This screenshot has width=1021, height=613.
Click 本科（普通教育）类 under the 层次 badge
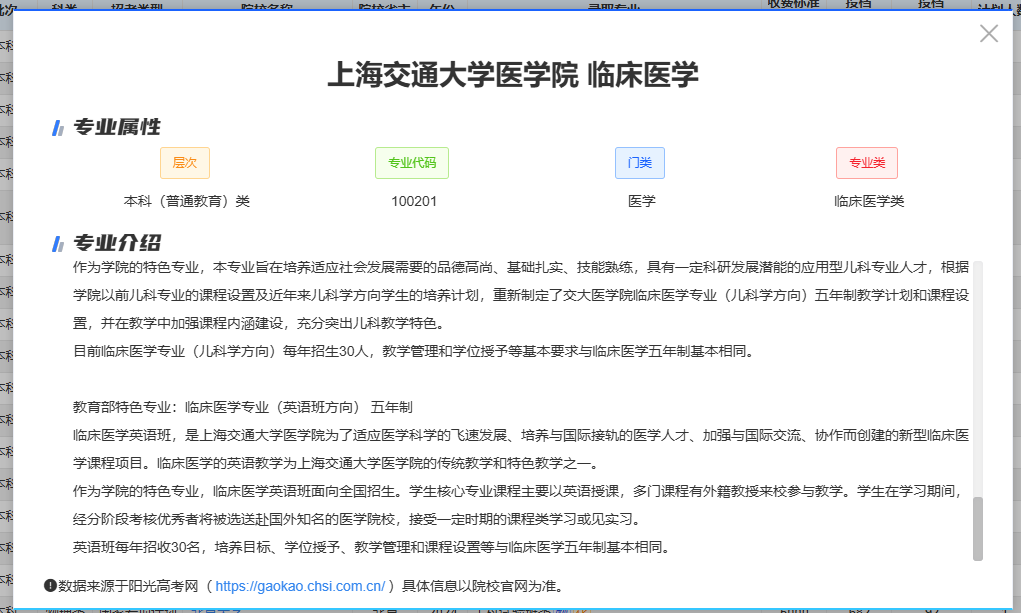pyautogui.click(x=184, y=201)
